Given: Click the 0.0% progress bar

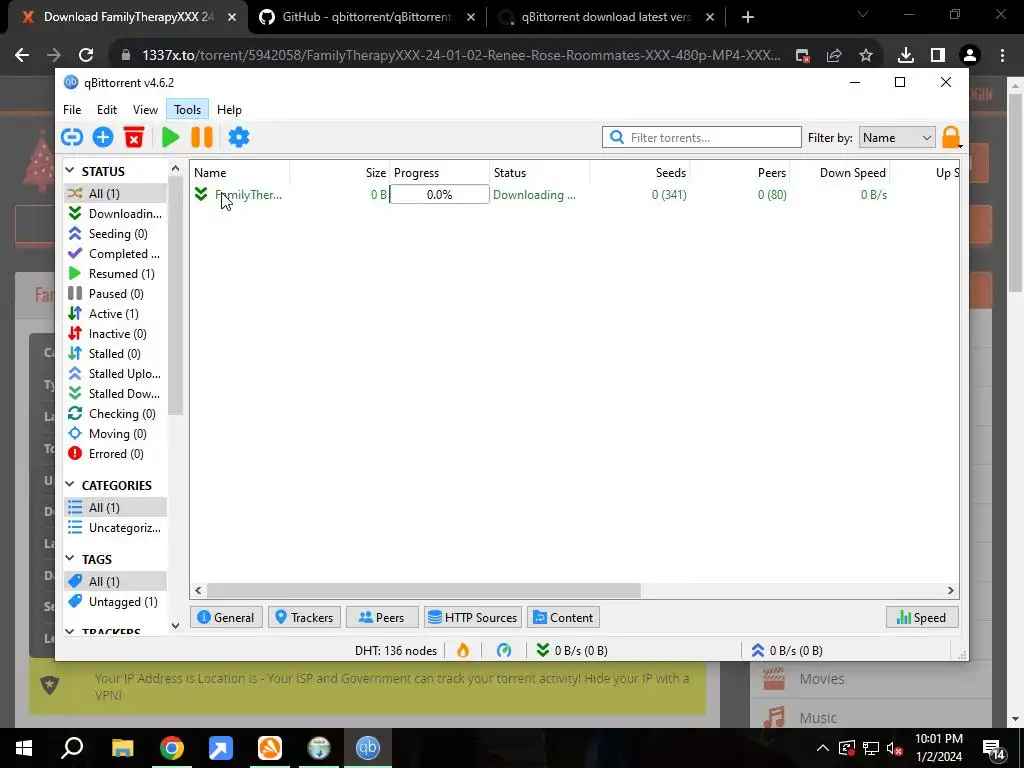Looking at the screenshot, I should pyautogui.click(x=440, y=195).
